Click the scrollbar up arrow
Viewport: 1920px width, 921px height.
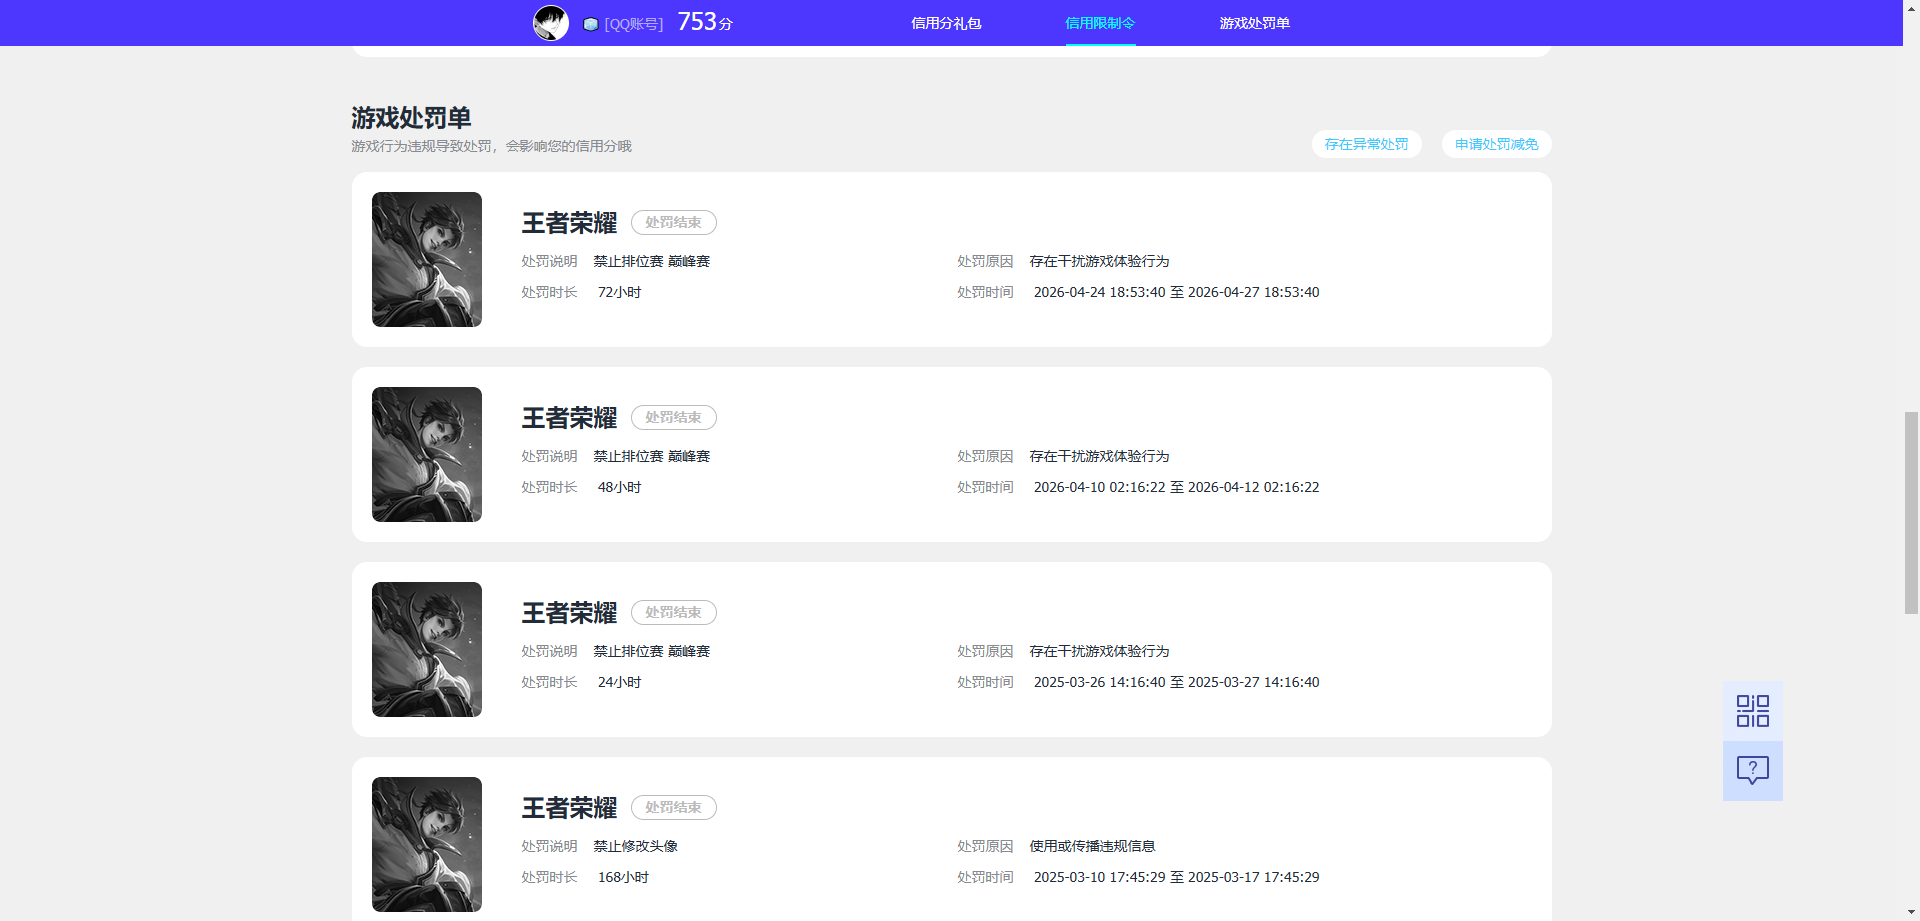click(x=1911, y=7)
